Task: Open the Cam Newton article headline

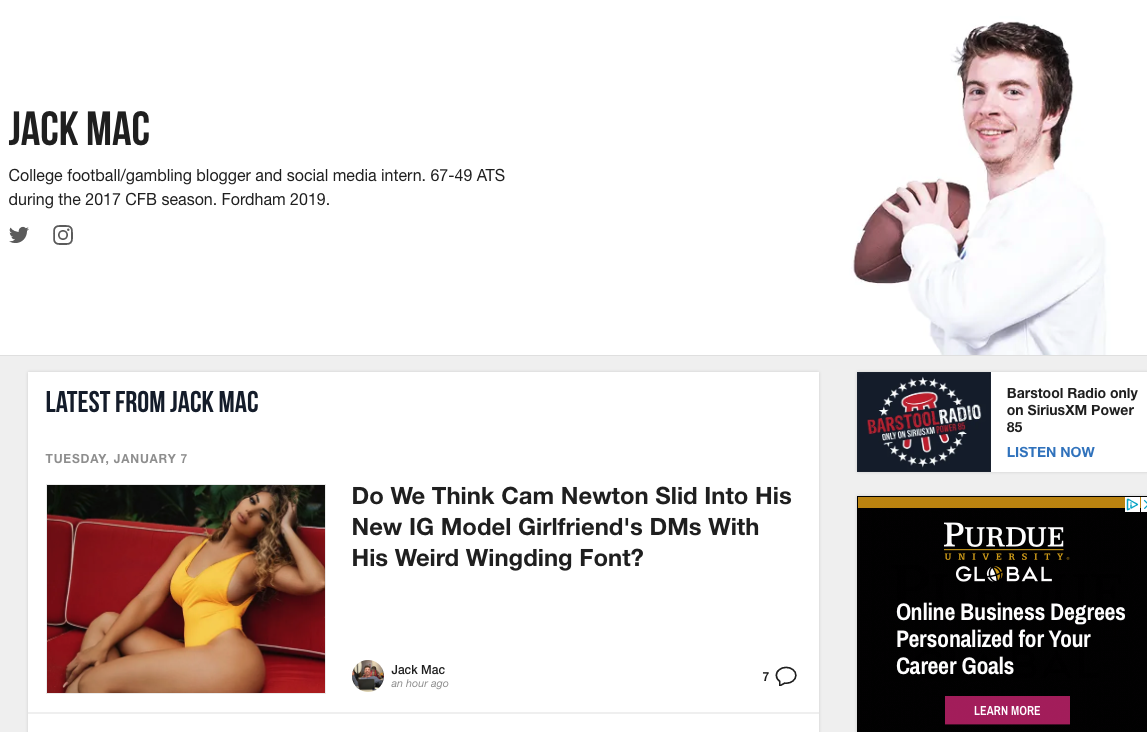Action: point(571,527)
